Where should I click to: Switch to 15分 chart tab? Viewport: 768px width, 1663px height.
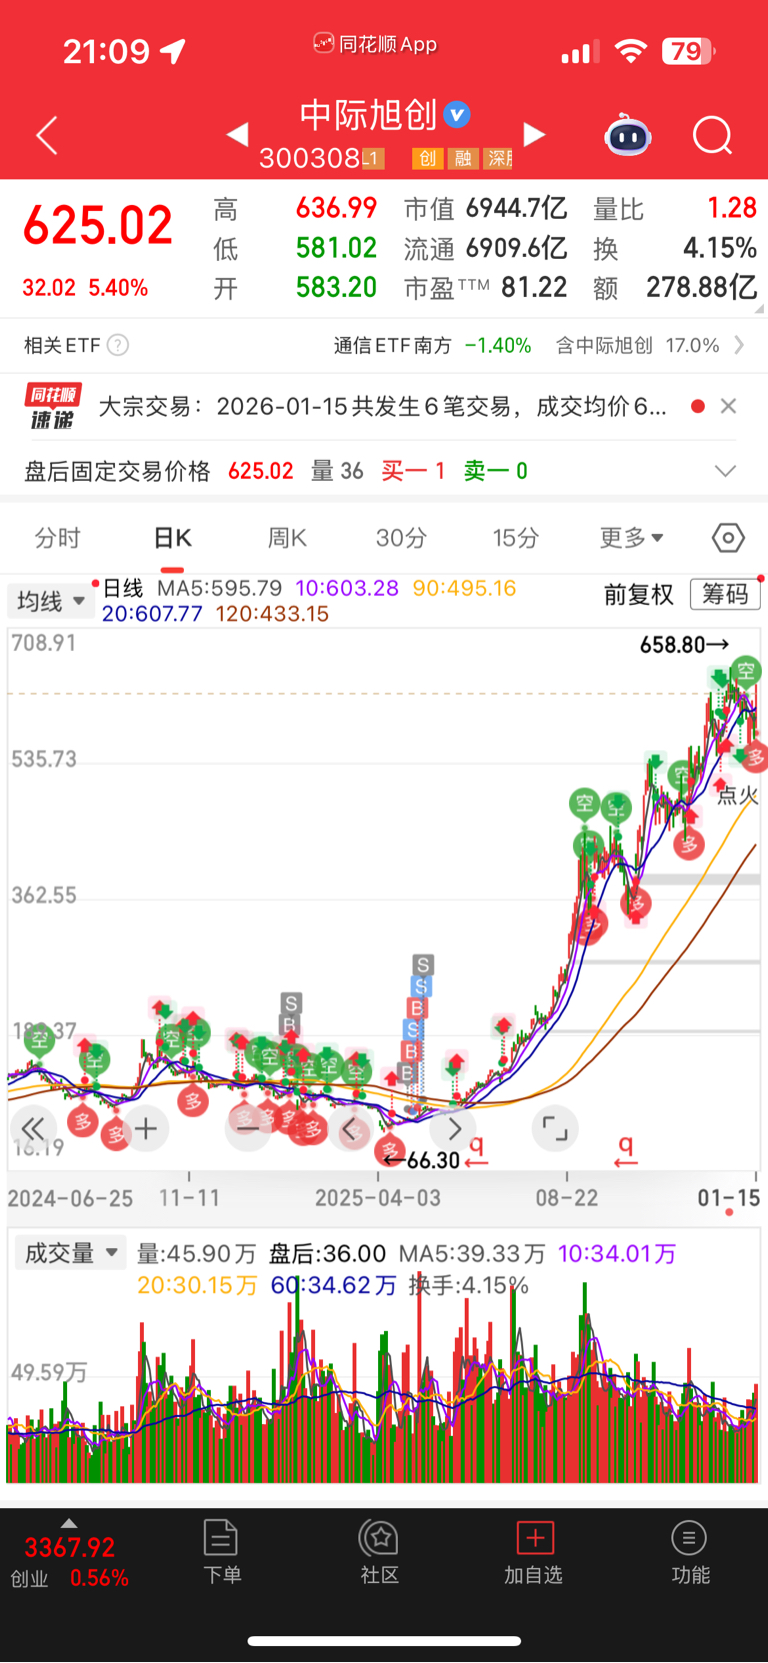click(516, 538)
